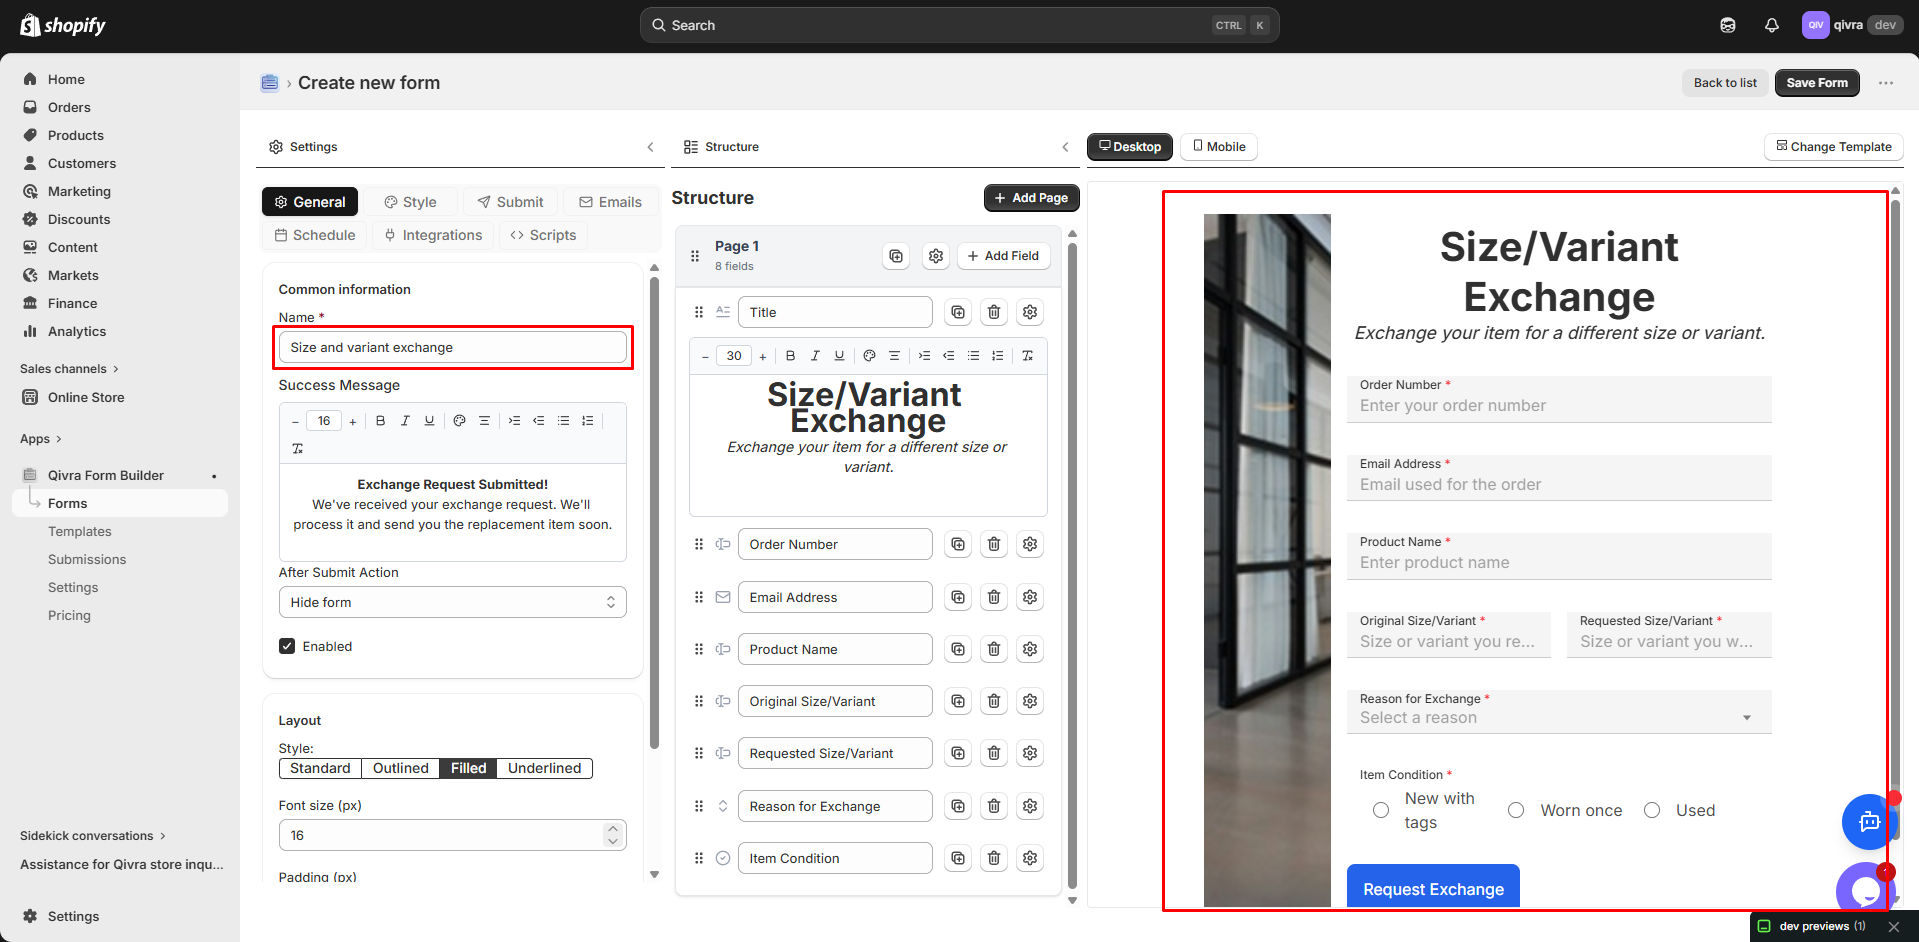Open the Style settings tab
The width and height of the screenshot is (1919, 942).
pos(411,202)
